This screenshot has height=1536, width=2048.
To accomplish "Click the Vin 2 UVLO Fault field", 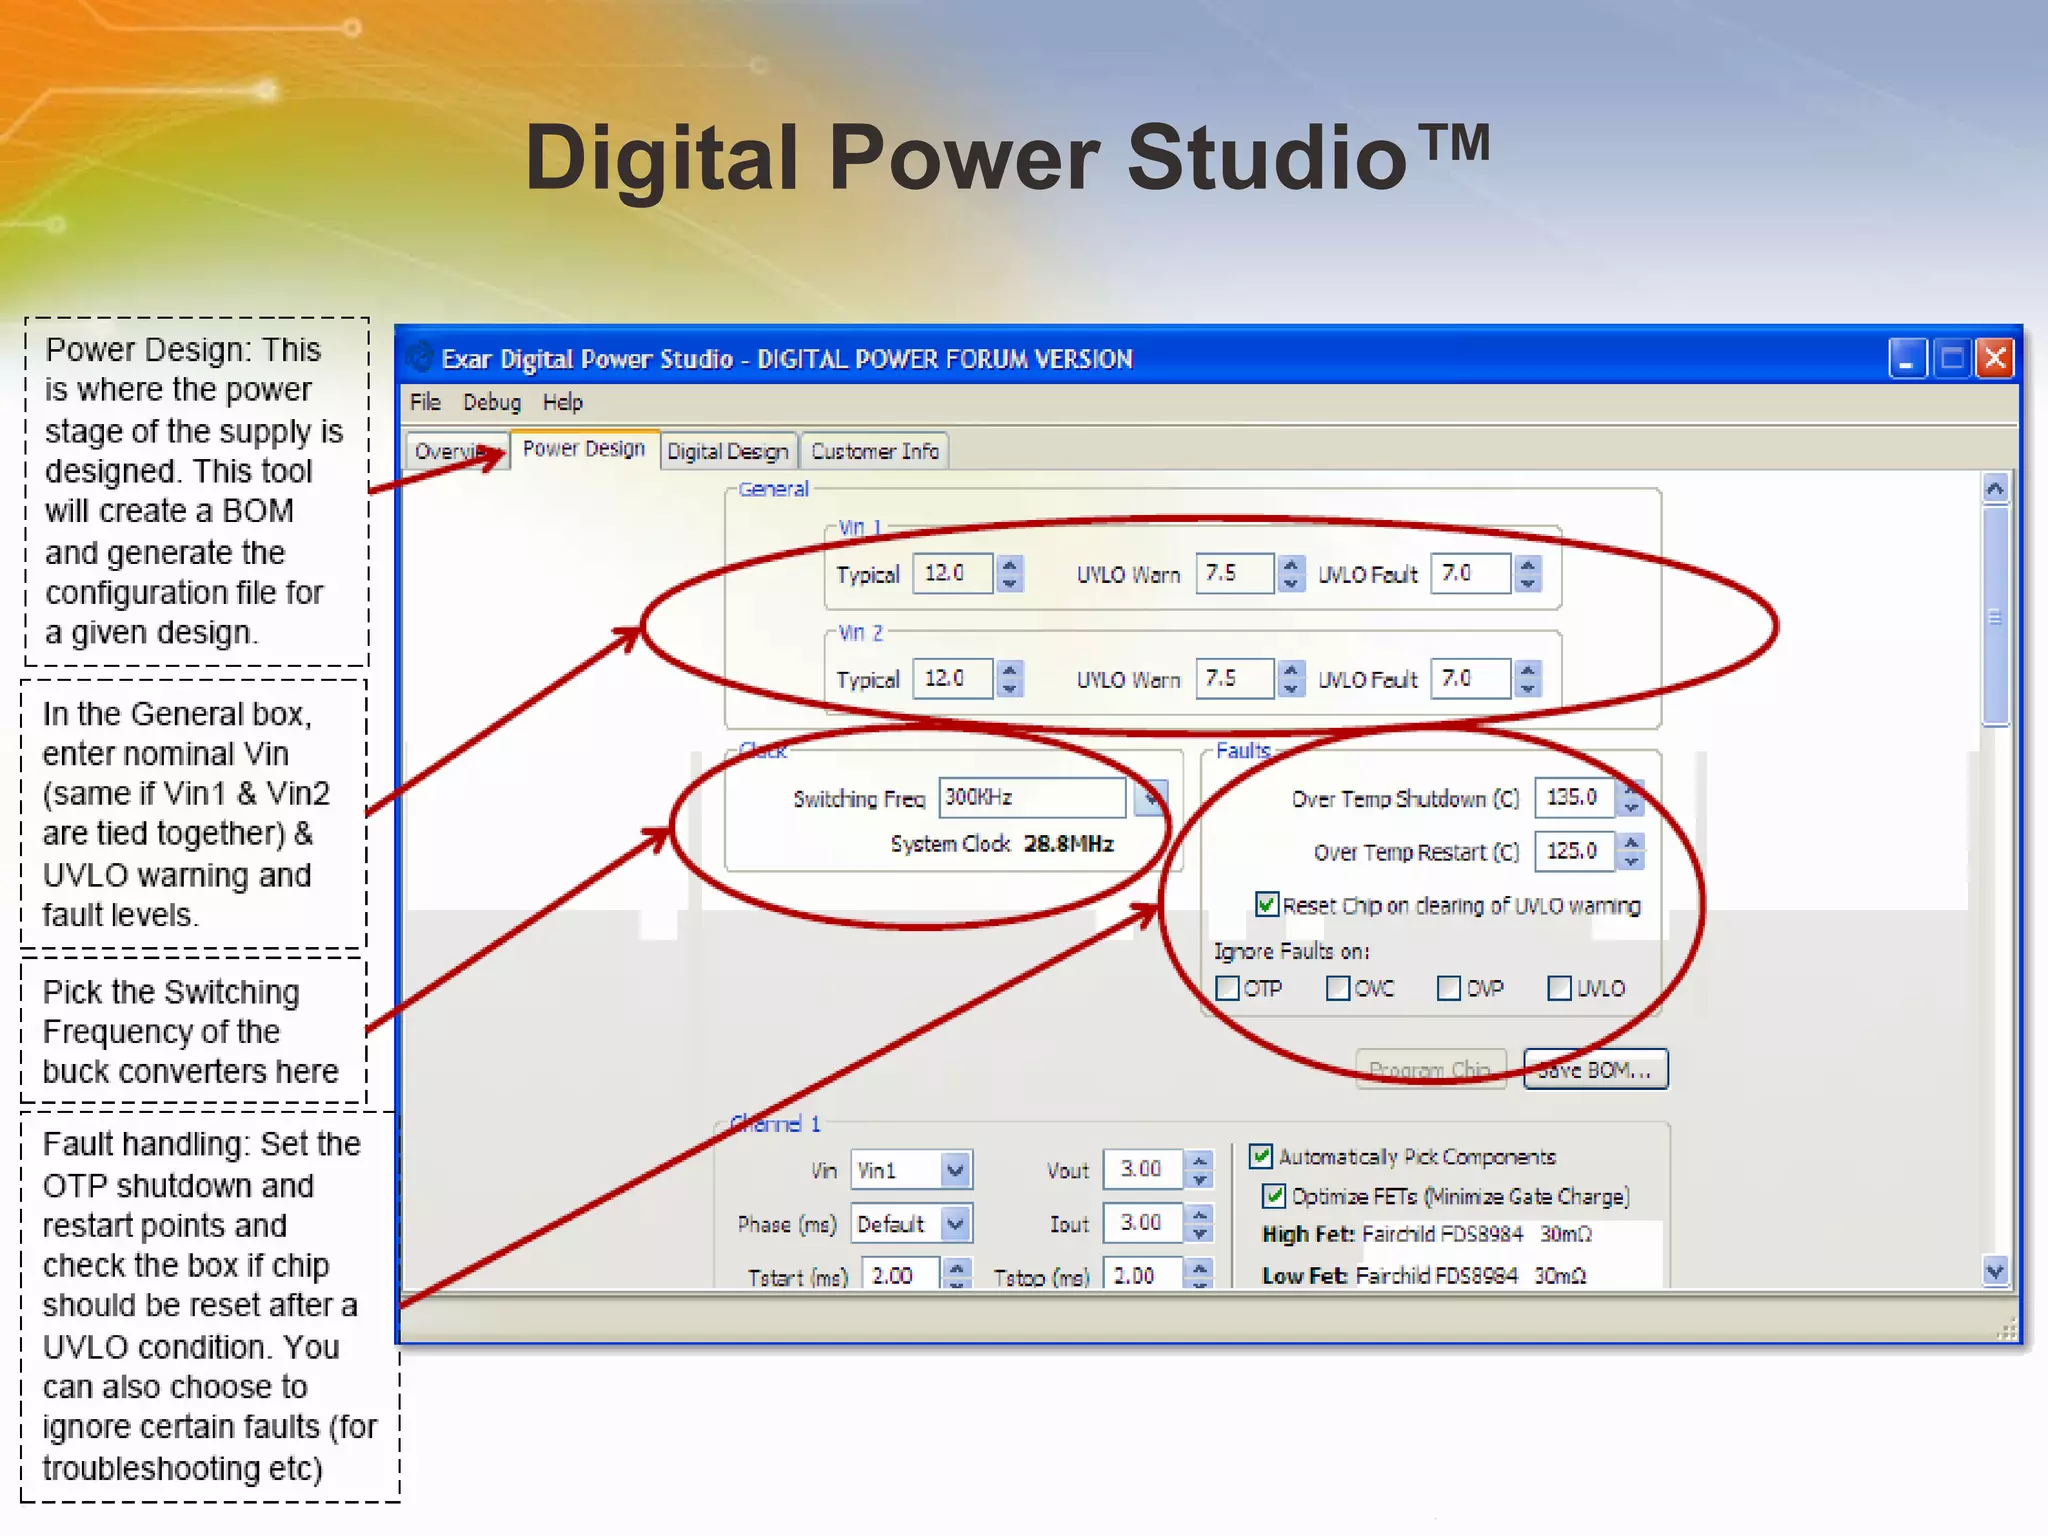I will point(1470,678).
